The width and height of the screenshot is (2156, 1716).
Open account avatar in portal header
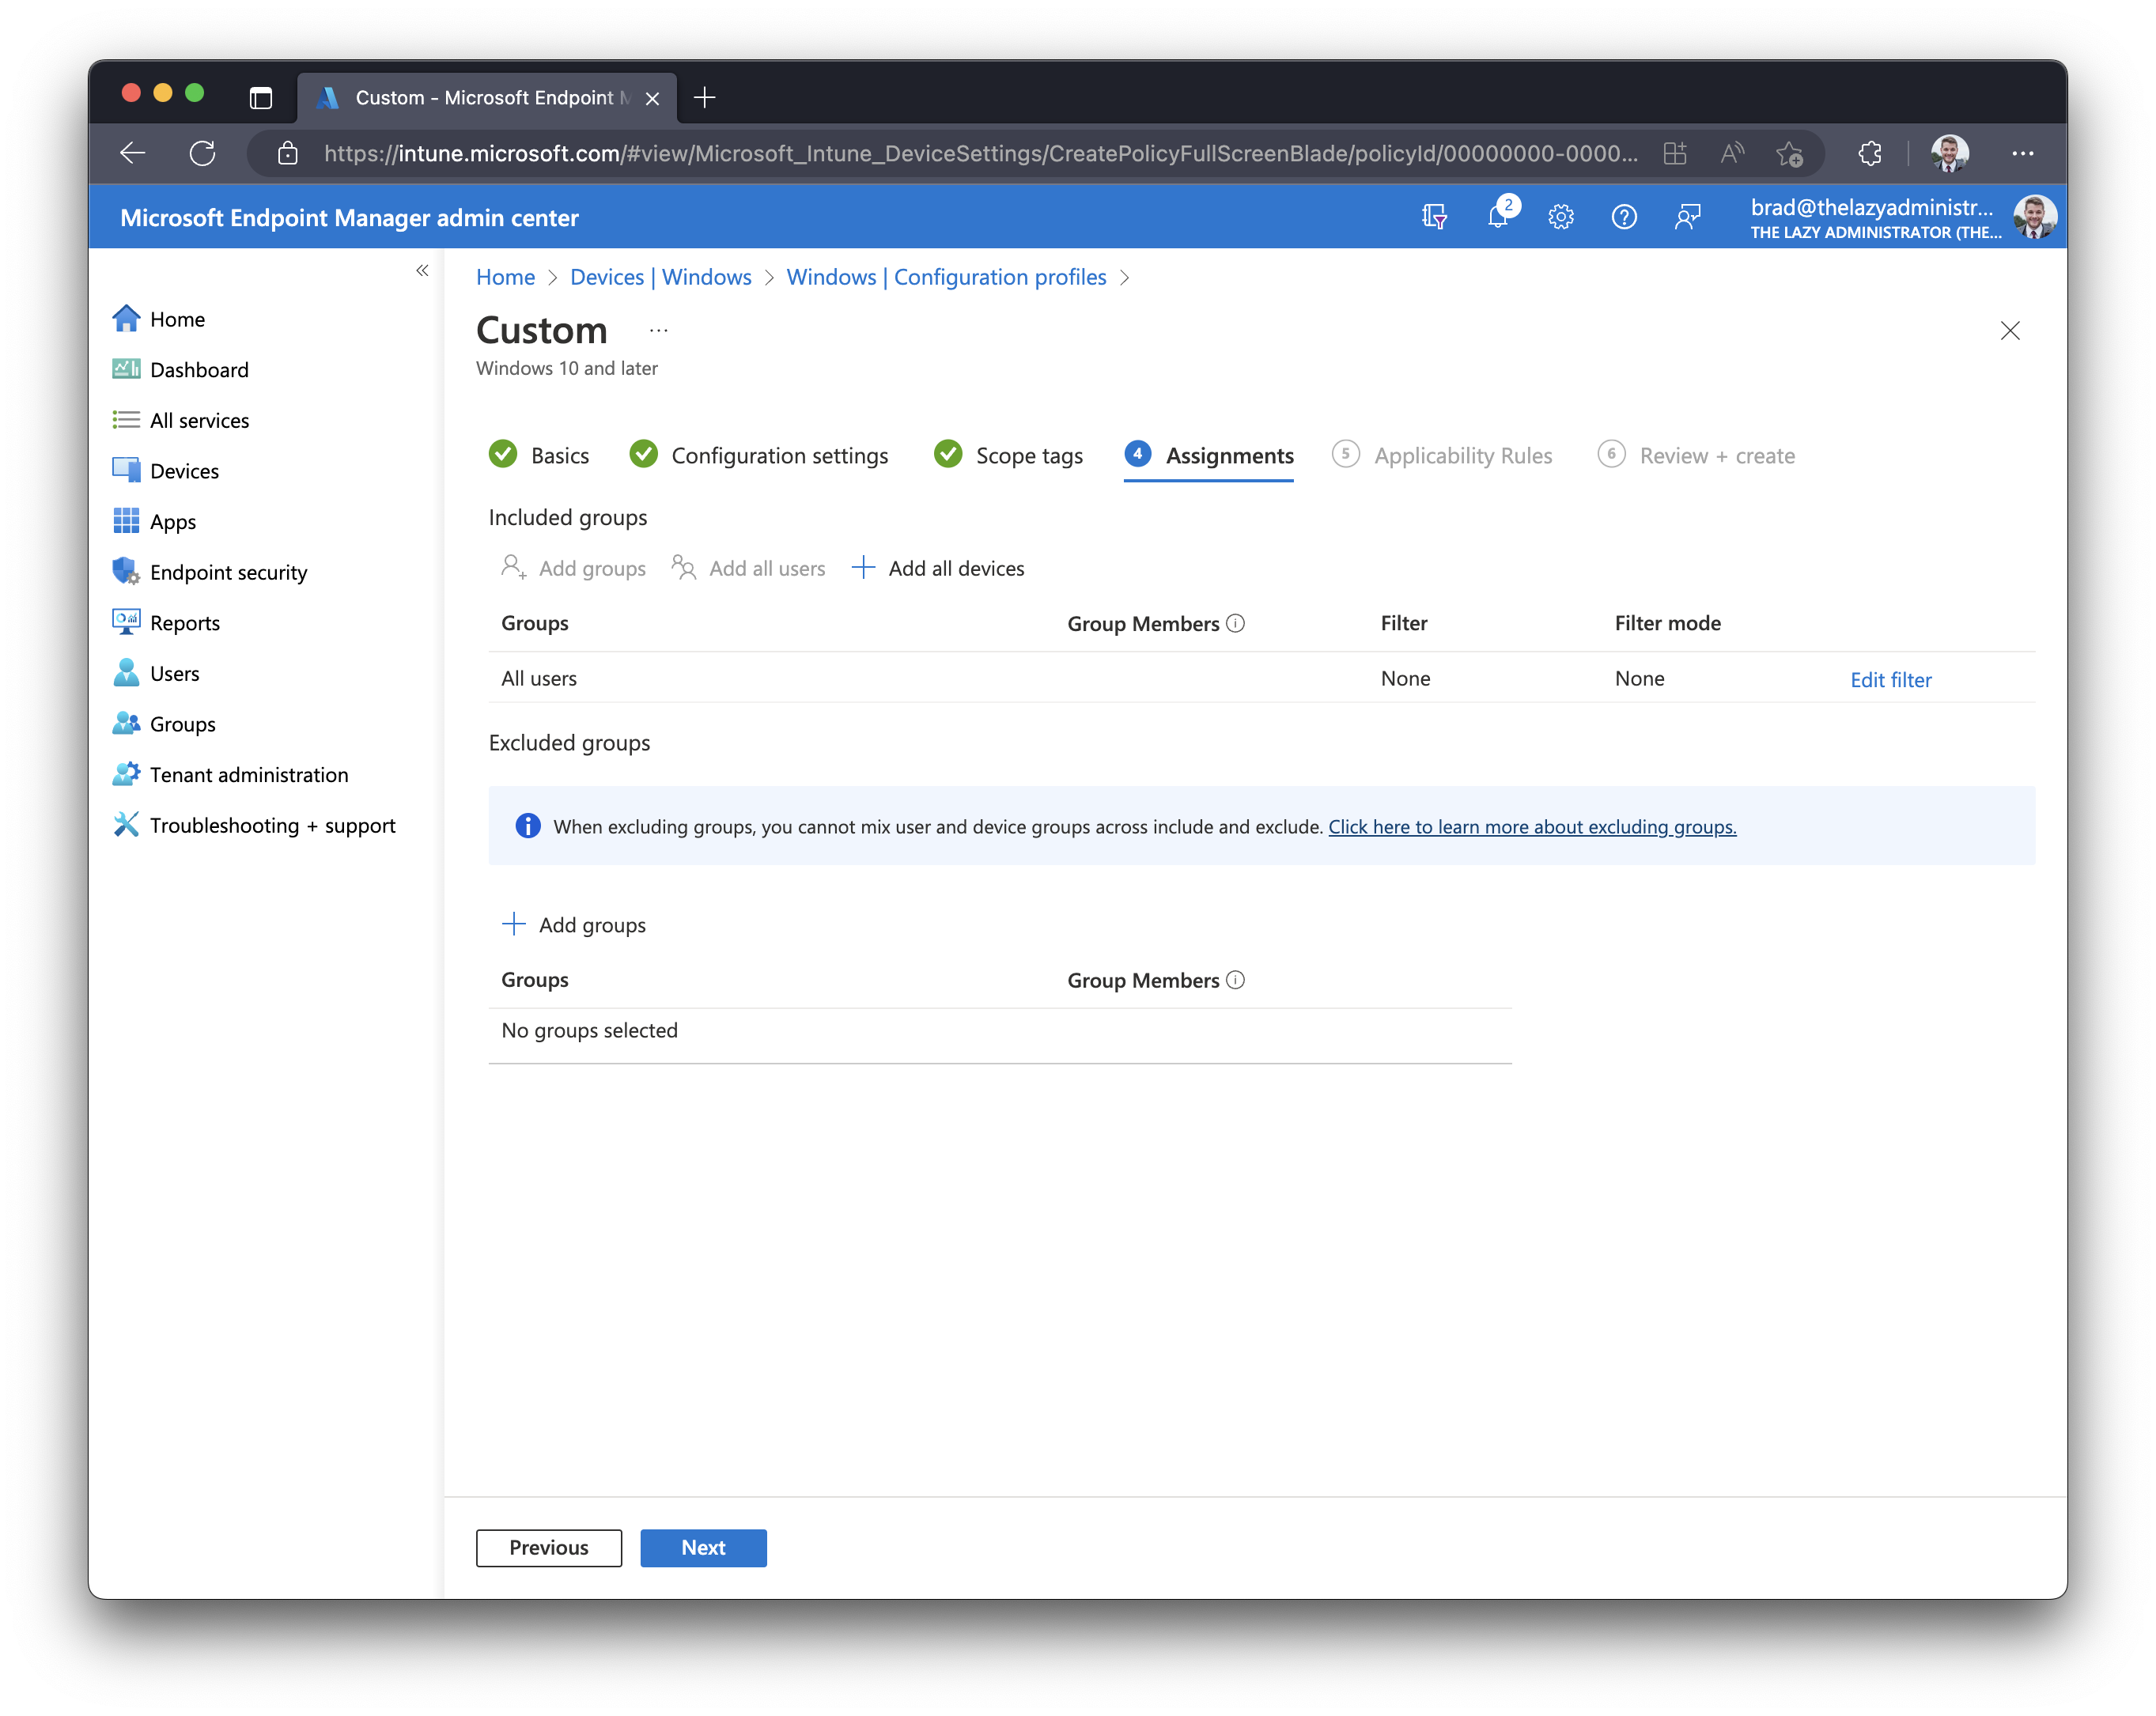coord(2034,217)
